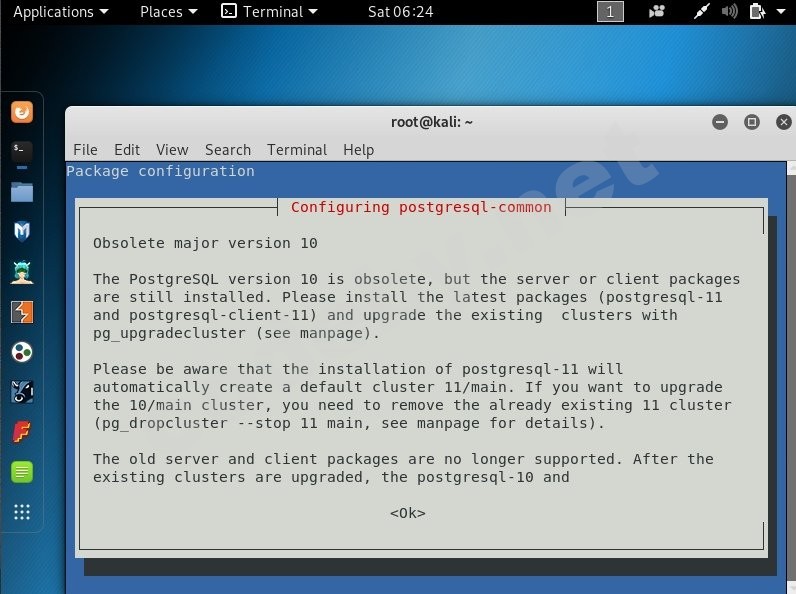
Task: Click the 'Configuring postgresql-common' heading
Action: coord(421,207)
